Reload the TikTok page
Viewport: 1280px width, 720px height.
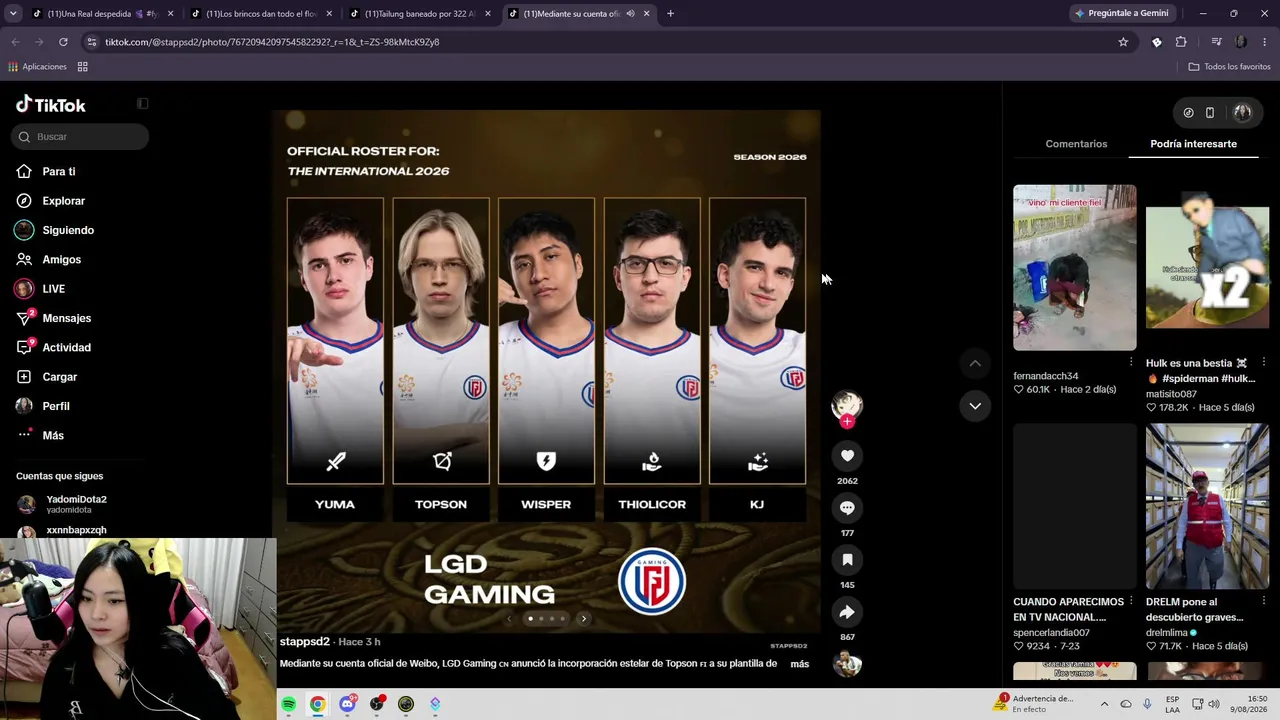coord(63,42)
